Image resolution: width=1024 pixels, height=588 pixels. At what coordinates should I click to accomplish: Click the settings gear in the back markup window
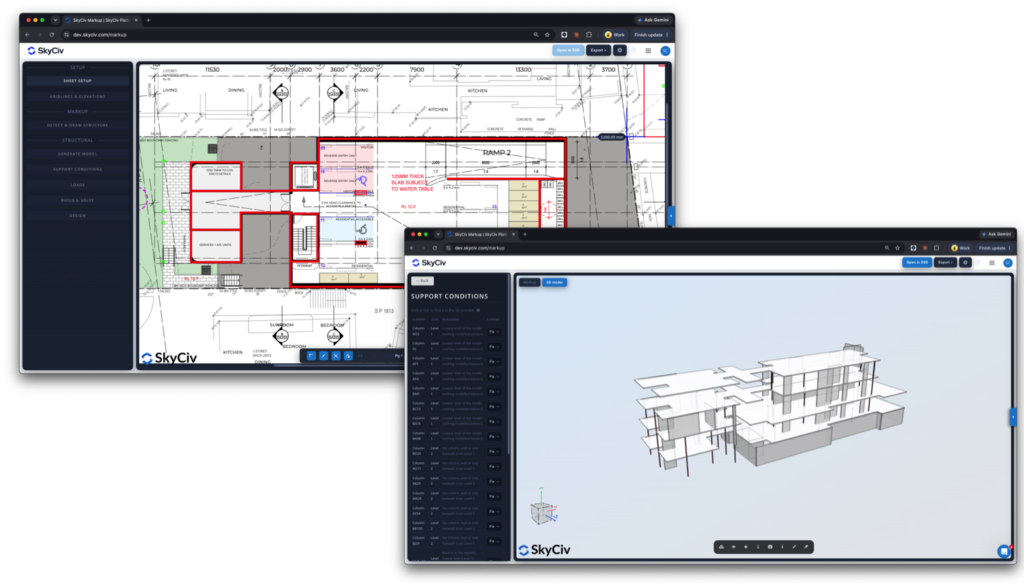pos(620,50)
